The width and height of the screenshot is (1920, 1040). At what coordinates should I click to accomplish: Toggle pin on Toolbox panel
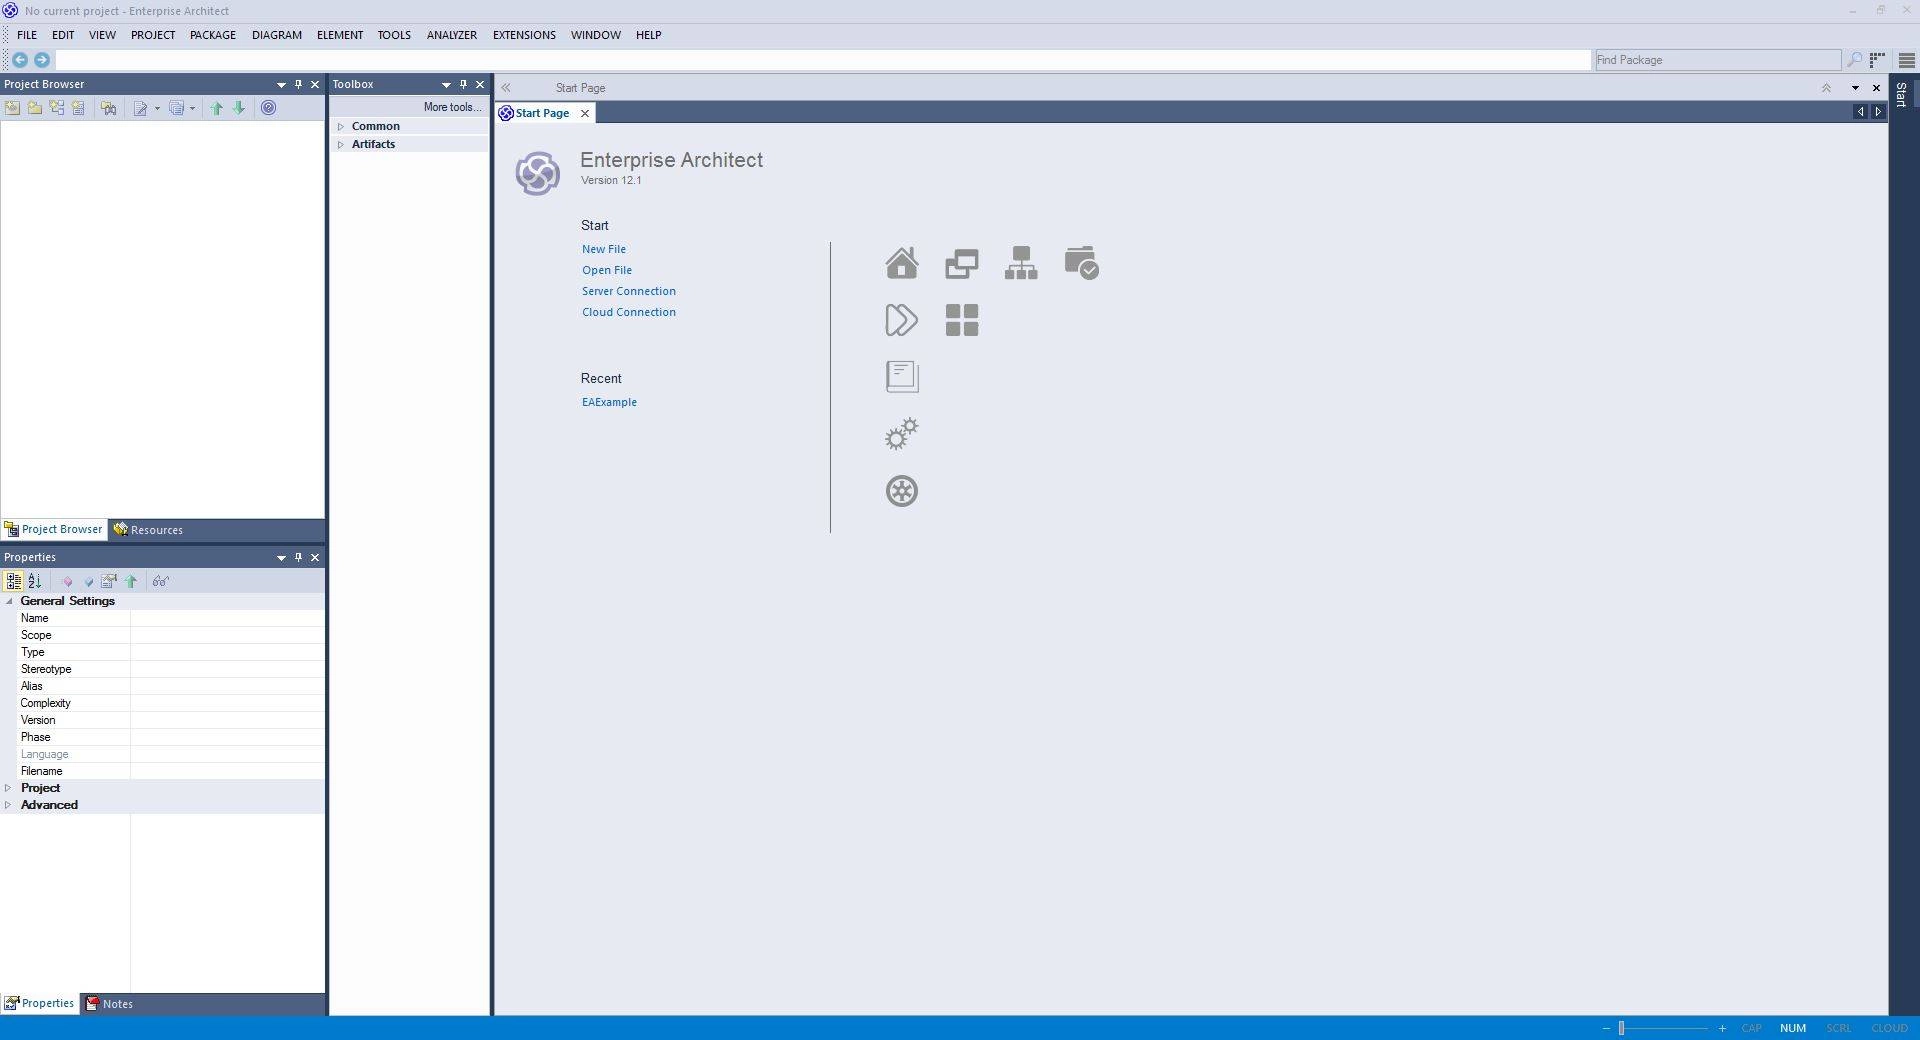pos(463,84)
